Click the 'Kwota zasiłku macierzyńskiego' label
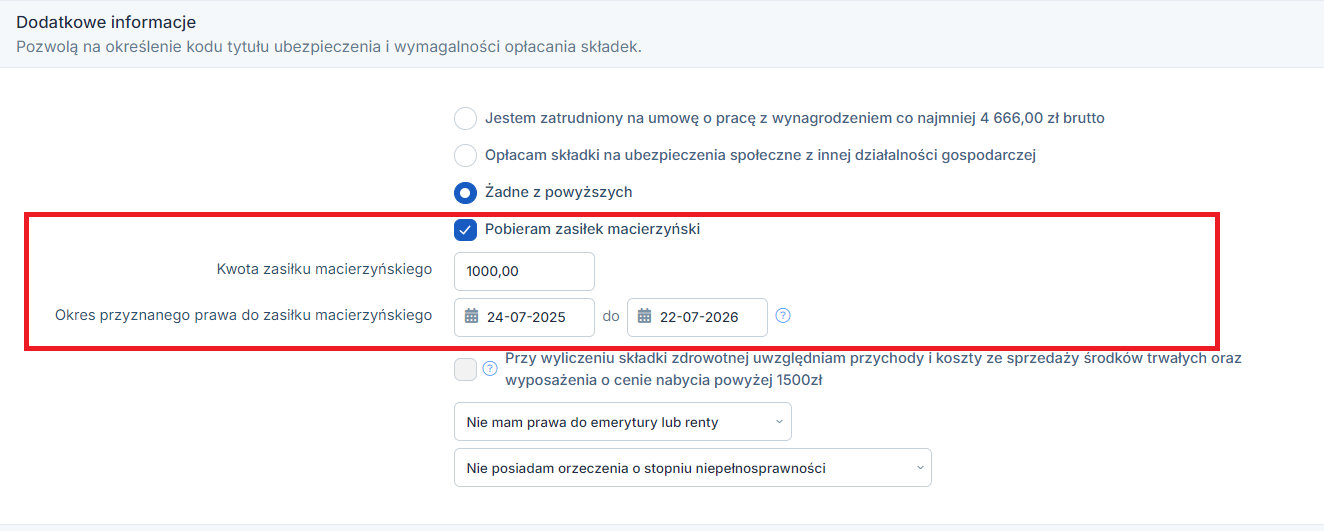Image resolution: width=1324 pixels, height=531 pixels. point(324,269)
